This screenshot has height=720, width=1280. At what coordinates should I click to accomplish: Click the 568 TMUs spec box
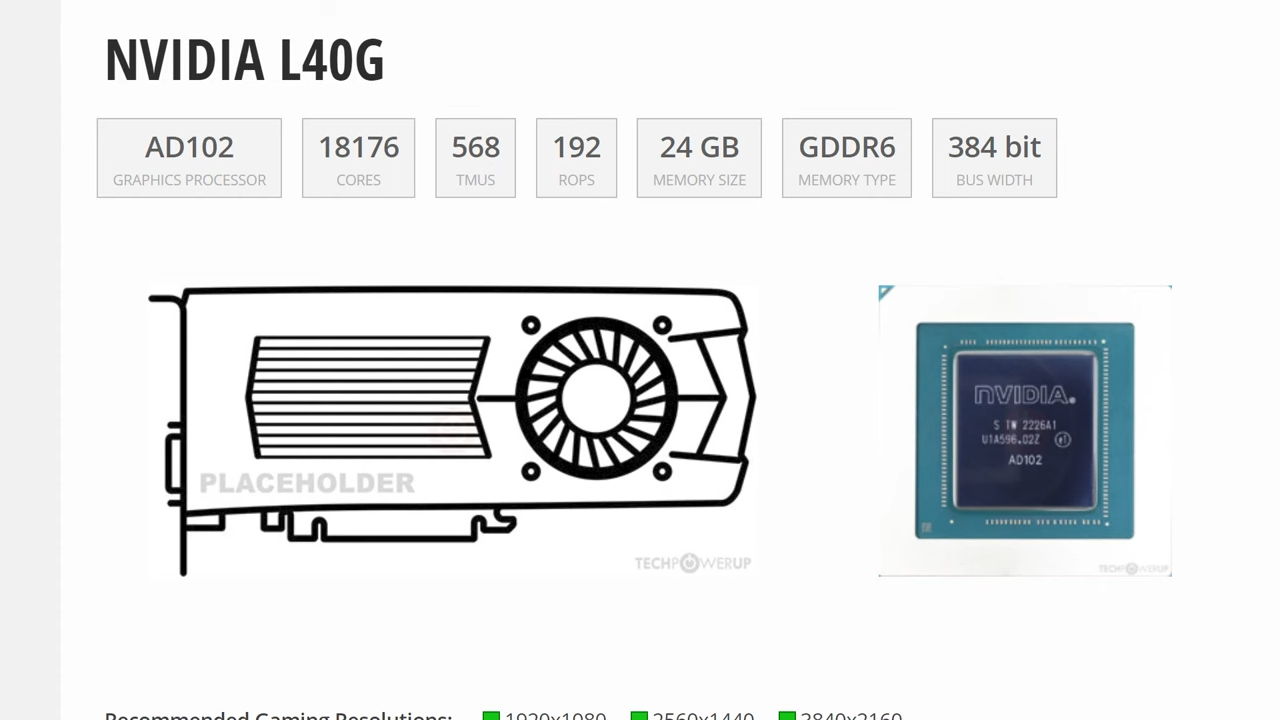click(x=475, y=158)
